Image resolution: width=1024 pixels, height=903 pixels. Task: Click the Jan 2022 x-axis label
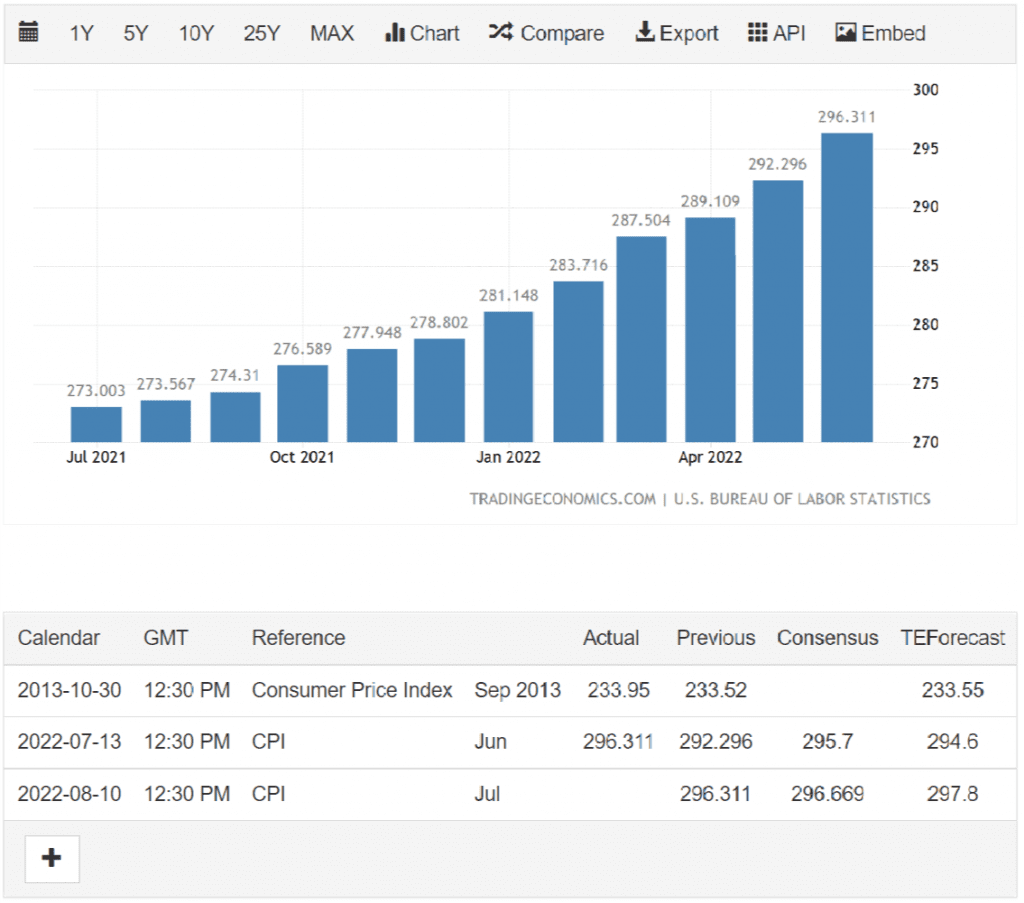(x=508, y=457)
